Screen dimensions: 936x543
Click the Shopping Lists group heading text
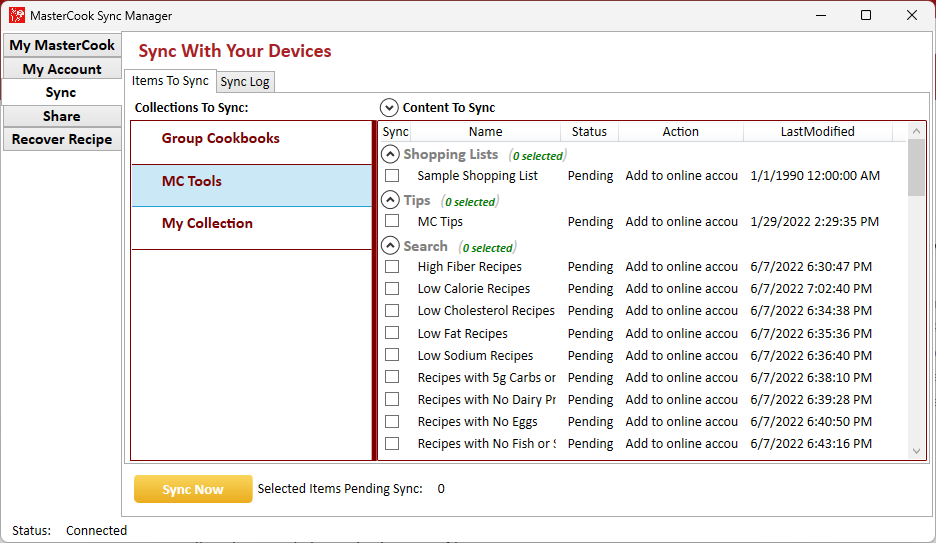tap(451, 155)
